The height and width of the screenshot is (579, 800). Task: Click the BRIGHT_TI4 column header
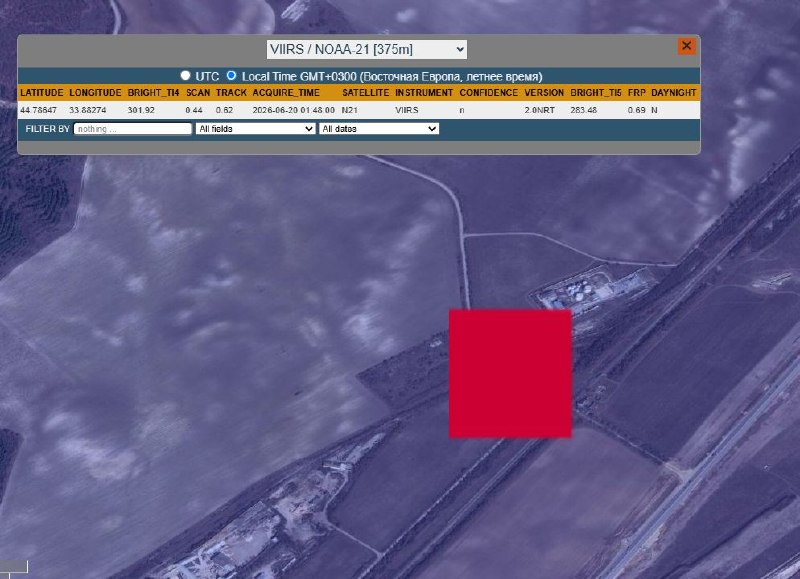click(154, 93)
